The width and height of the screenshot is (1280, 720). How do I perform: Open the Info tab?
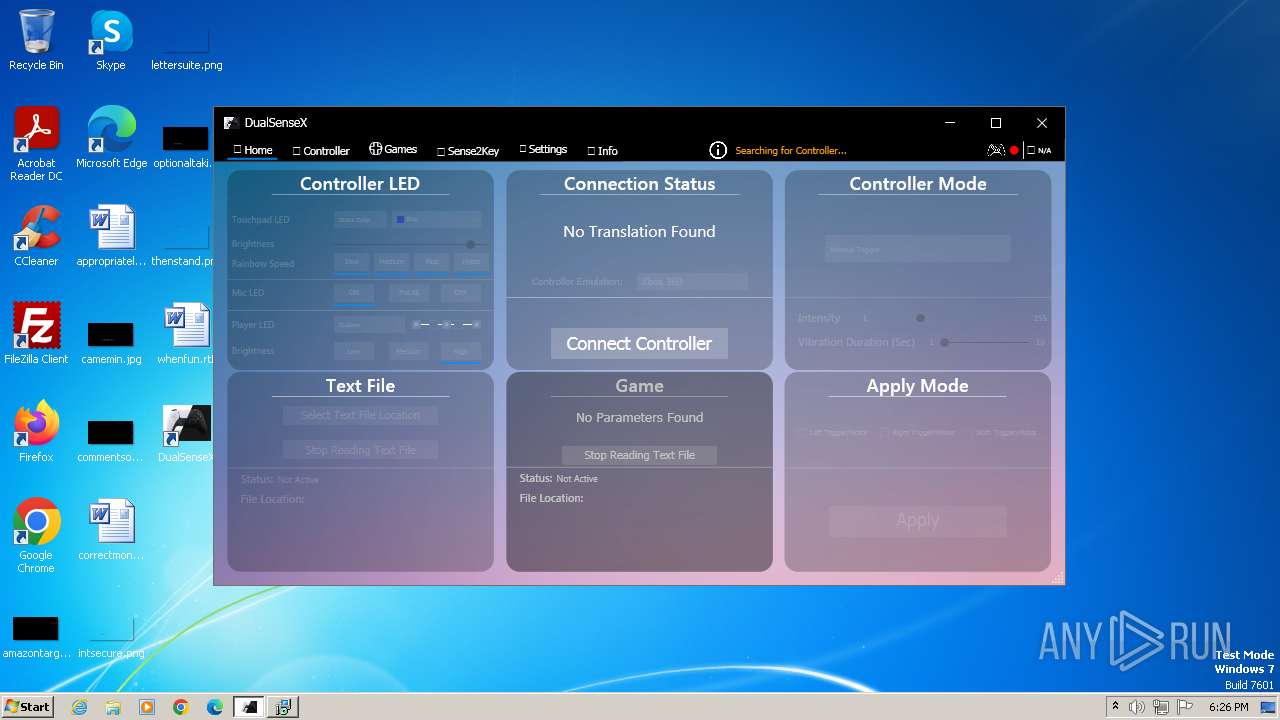(x=602, y=151)
